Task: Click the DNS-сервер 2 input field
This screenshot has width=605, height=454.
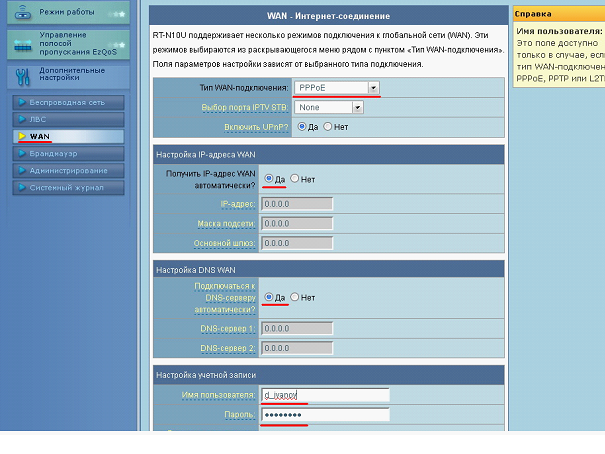Action: click(x=297, y=348)
